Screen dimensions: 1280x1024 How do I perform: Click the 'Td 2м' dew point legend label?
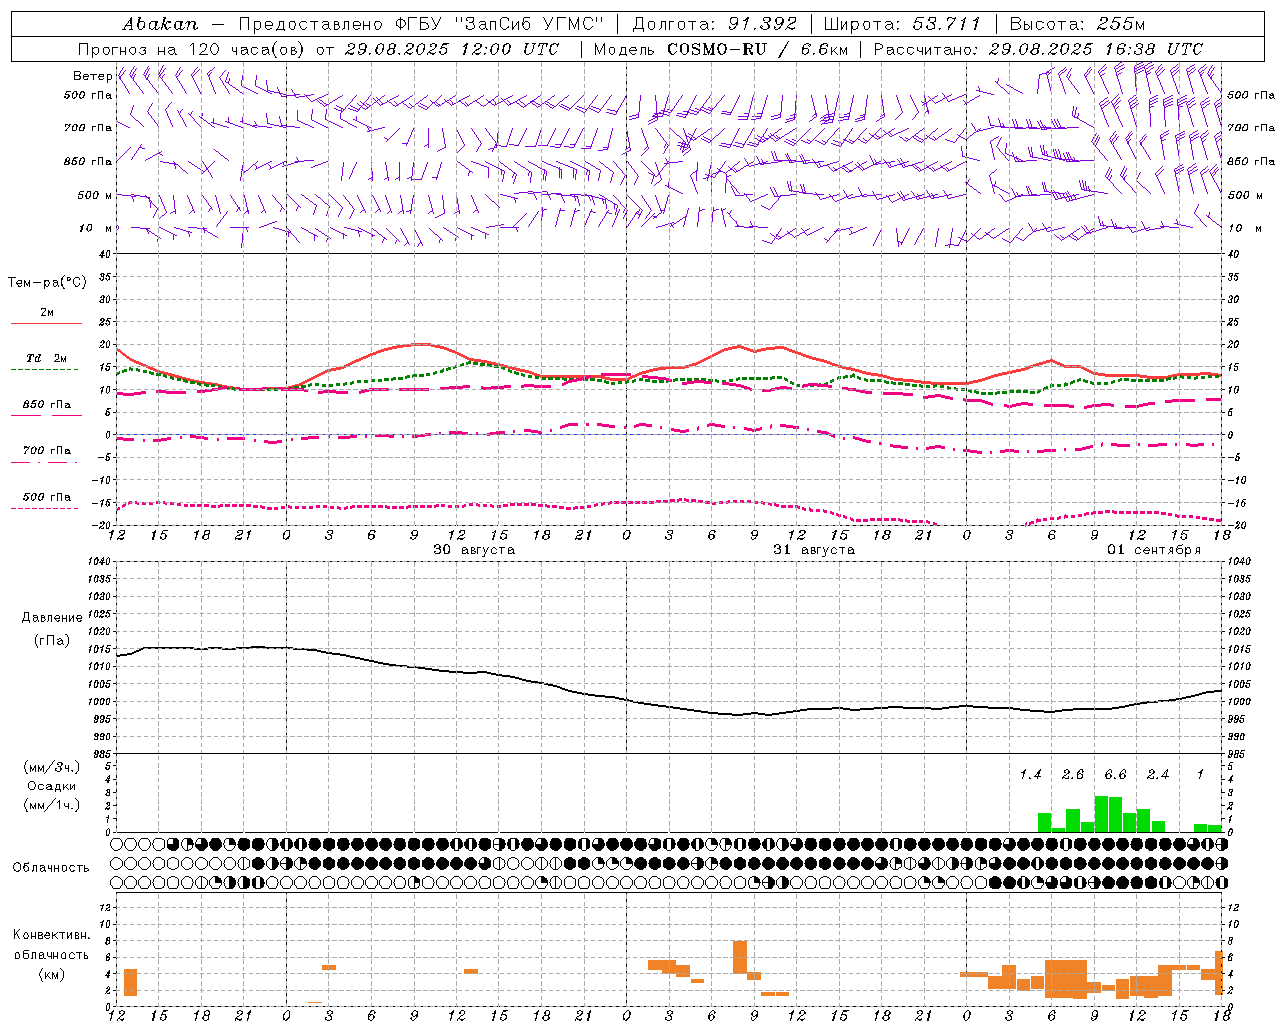47,358
